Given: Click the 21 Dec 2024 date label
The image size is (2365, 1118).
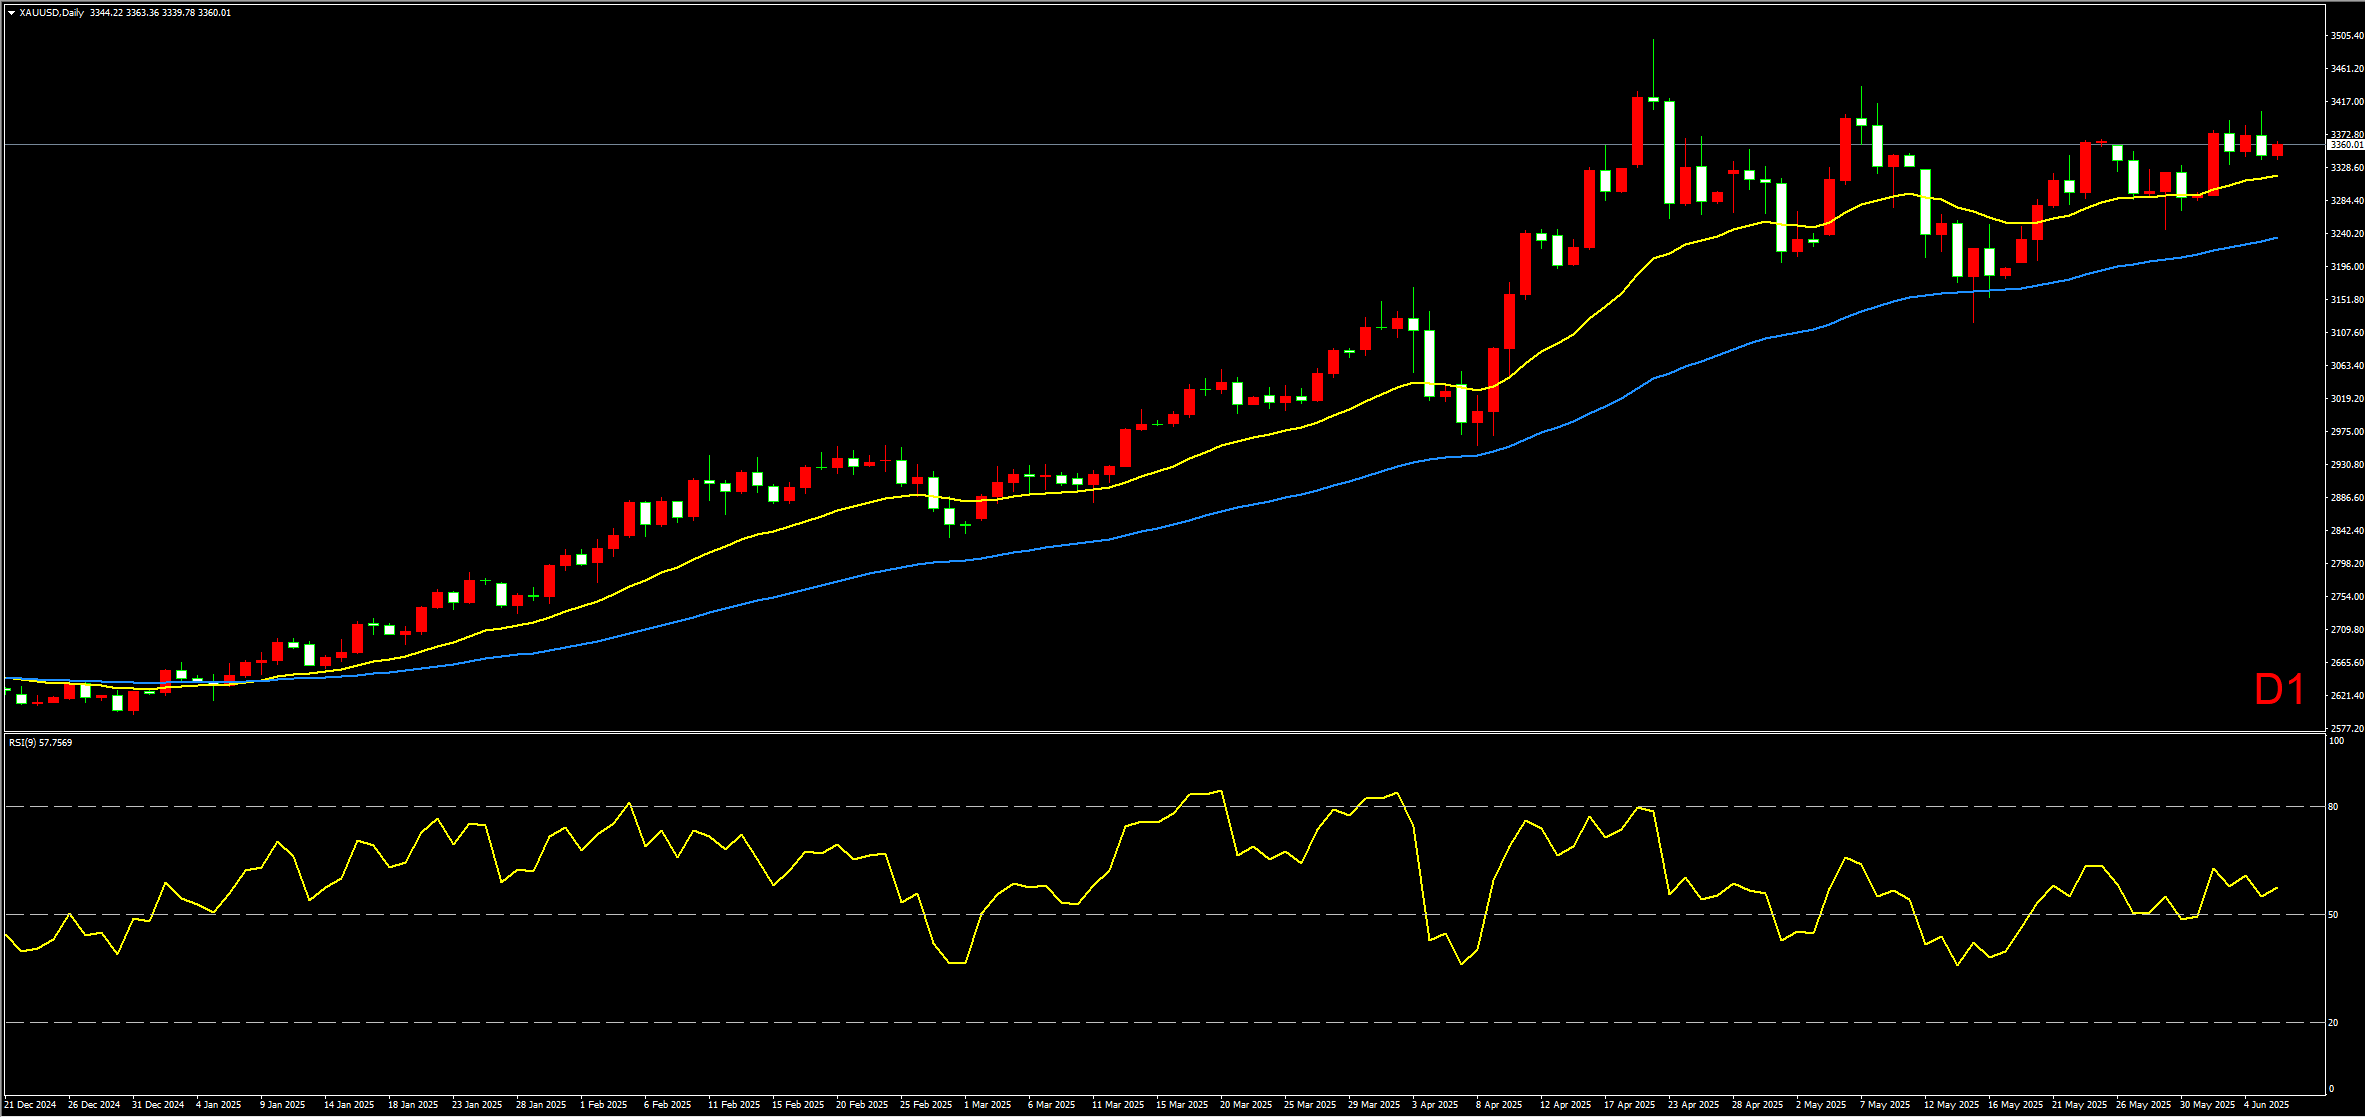Looking at the screenshot, I should coord(30,1105).
